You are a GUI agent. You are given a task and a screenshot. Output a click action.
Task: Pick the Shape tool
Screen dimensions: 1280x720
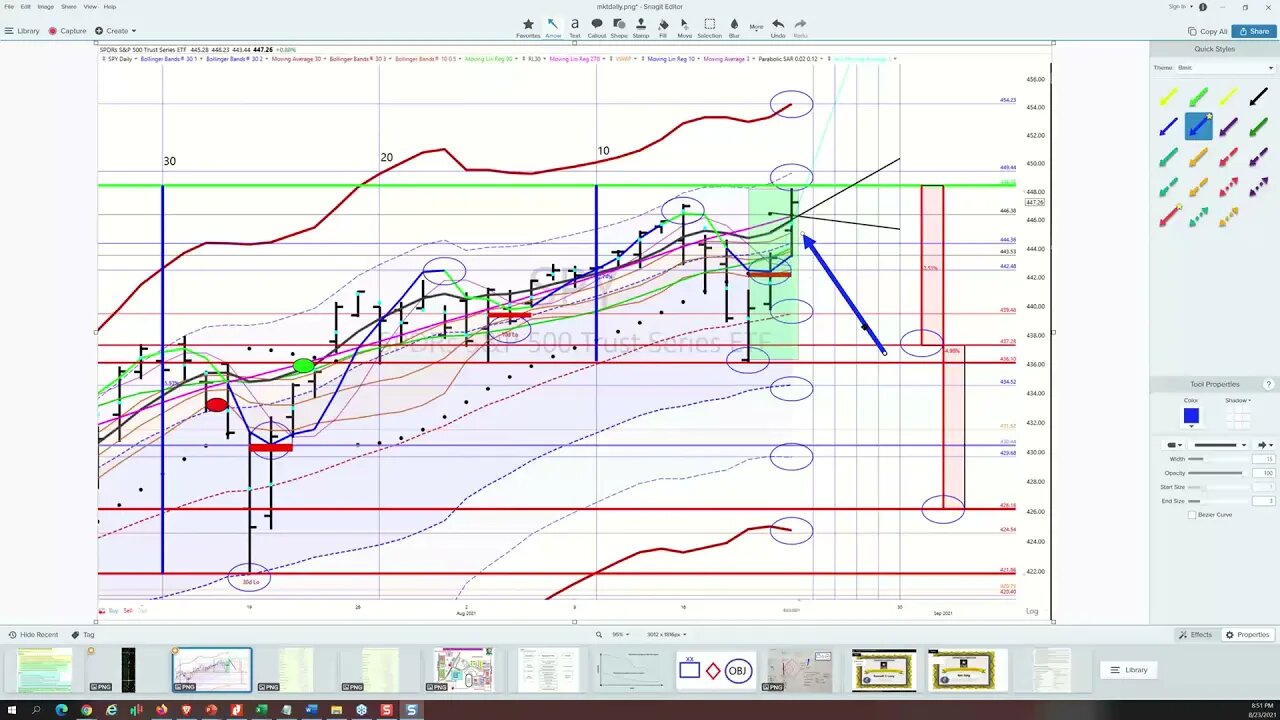pyautogui.click(x=619, y=28)
